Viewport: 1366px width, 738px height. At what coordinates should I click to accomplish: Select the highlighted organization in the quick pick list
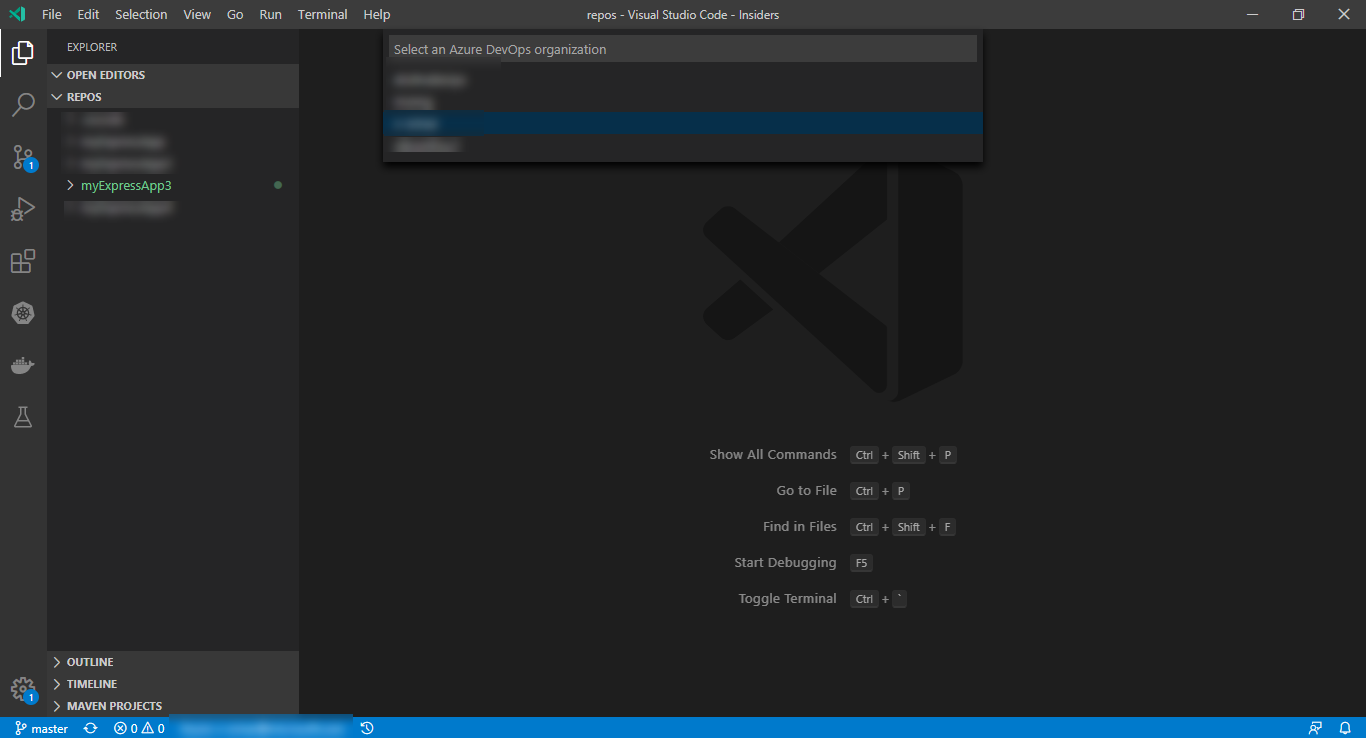(x=683, y=123)
